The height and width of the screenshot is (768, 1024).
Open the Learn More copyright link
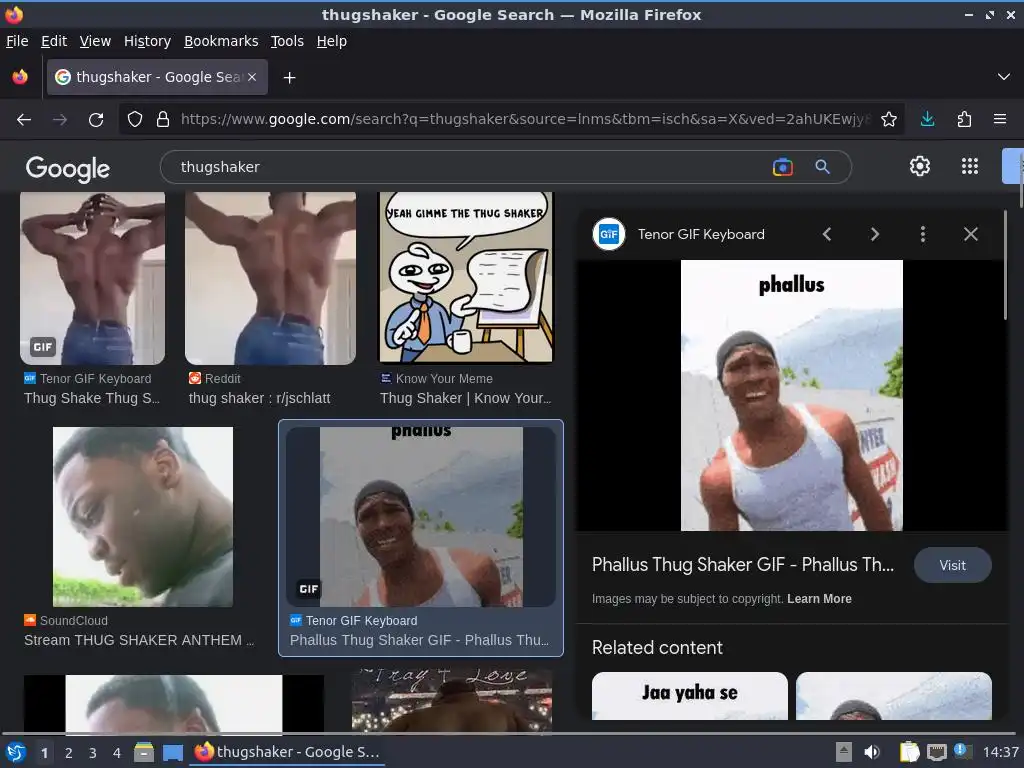pyautogui.click(x=819, y=599)
